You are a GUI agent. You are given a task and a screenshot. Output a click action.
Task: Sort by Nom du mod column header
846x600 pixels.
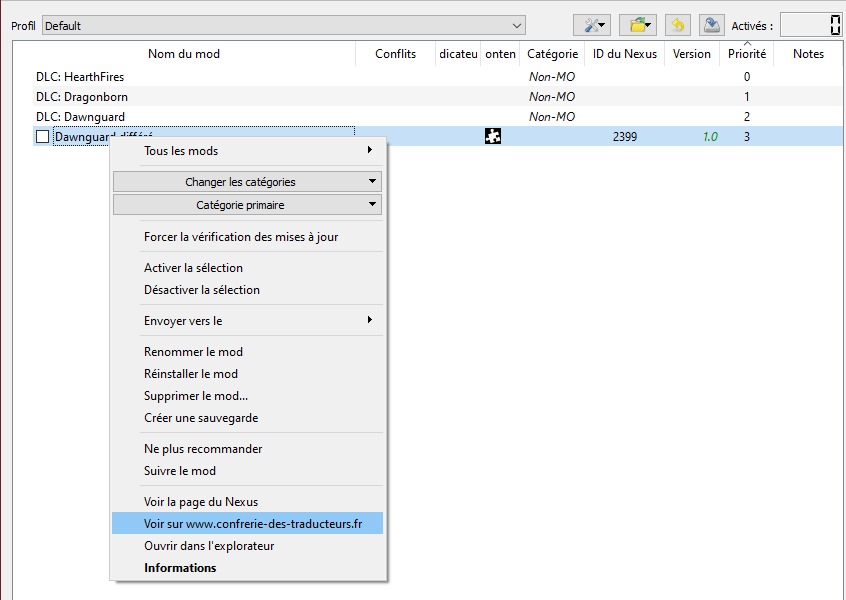click(x=184, y=54)
